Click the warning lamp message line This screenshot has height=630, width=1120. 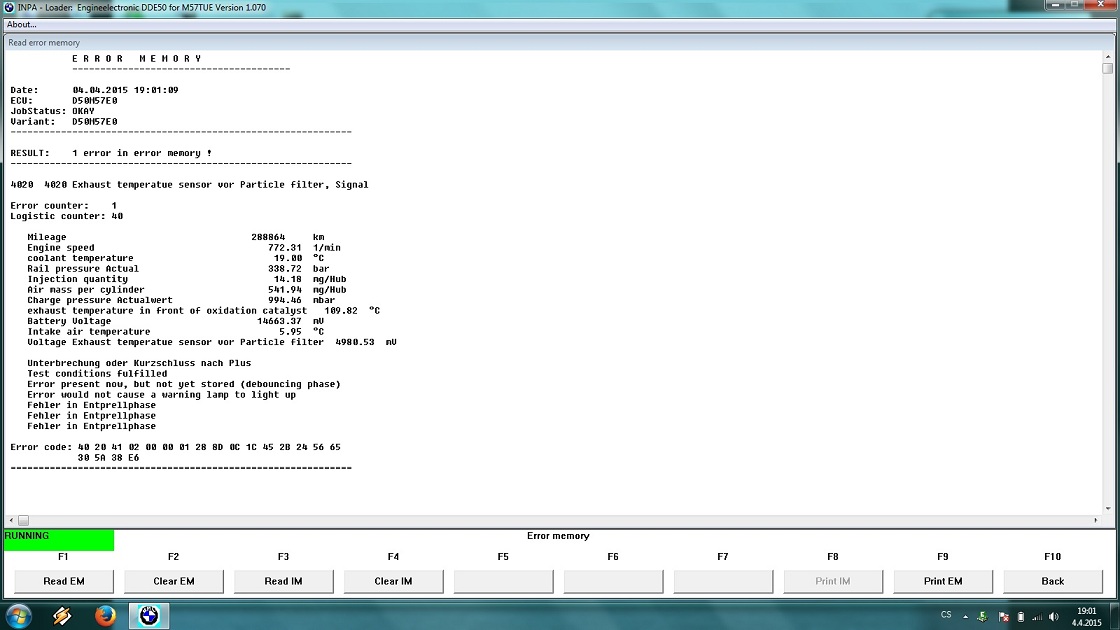161,394
